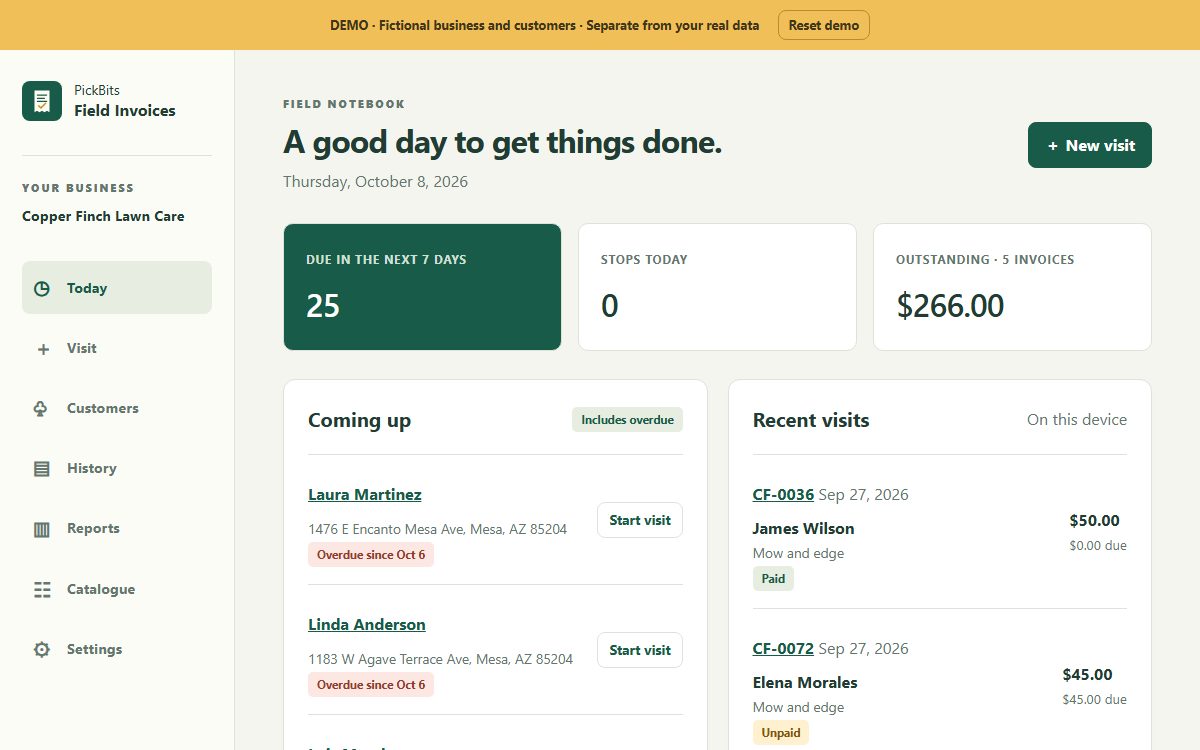Click address 1476 E Encanto Mesa Ave
The height and width of the screenshot is (750, 1200).
click(437, 529)
